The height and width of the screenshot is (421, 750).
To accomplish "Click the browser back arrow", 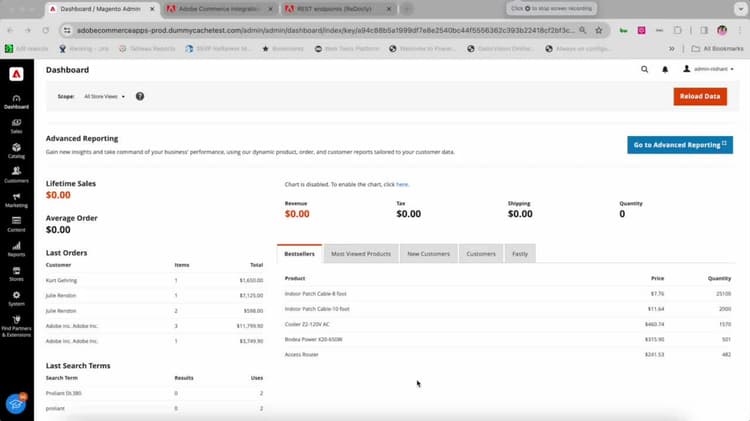I will (x=10, y=30).
